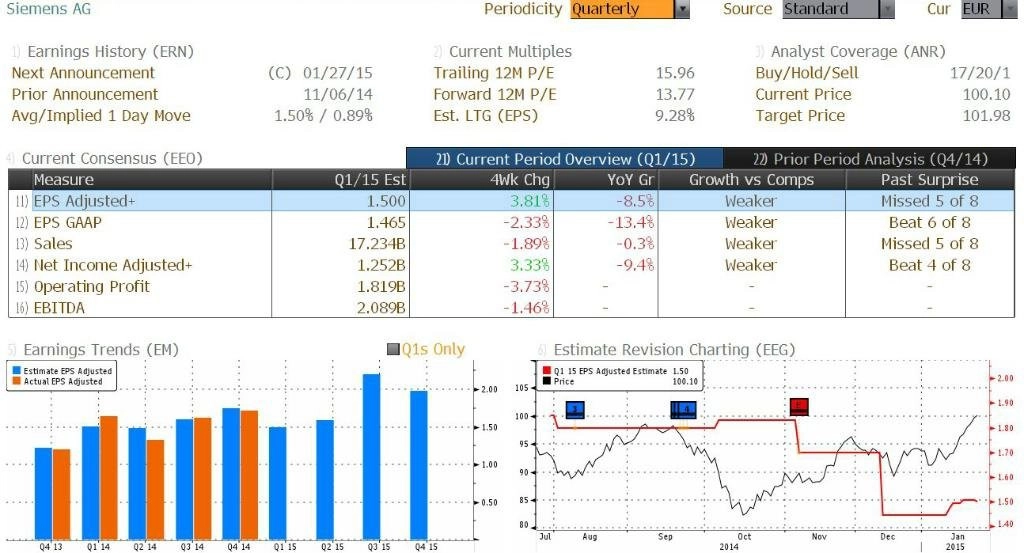Open Estimate Revision Charting (EEG)
Screen dimensions: 1024x553
pos(674,350)
